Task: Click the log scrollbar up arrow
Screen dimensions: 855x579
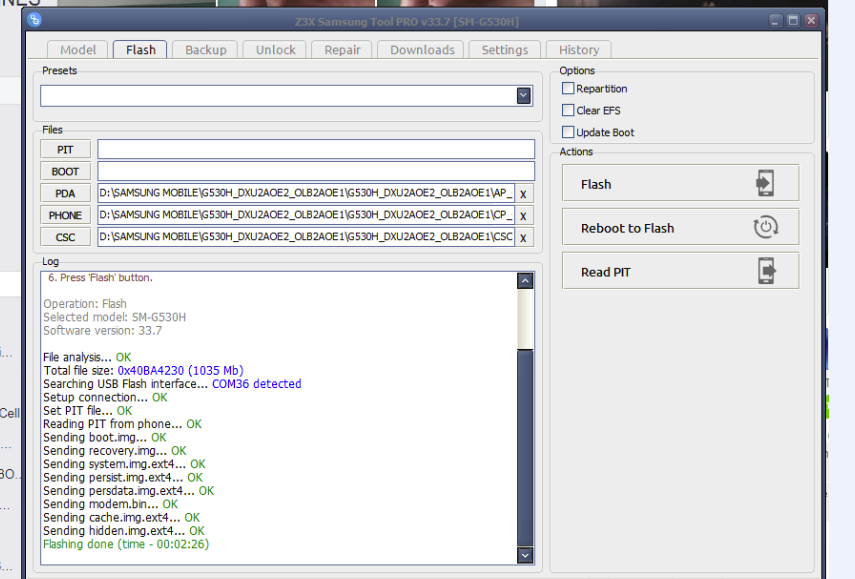Action: [x=525, y=281]
